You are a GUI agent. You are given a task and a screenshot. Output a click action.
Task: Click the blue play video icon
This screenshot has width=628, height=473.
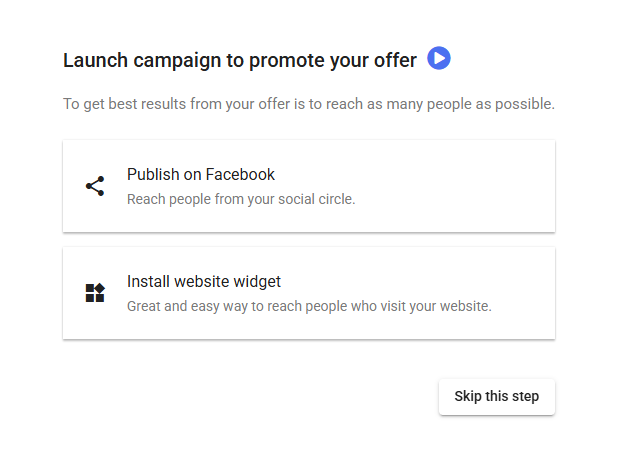coord(439,59)
